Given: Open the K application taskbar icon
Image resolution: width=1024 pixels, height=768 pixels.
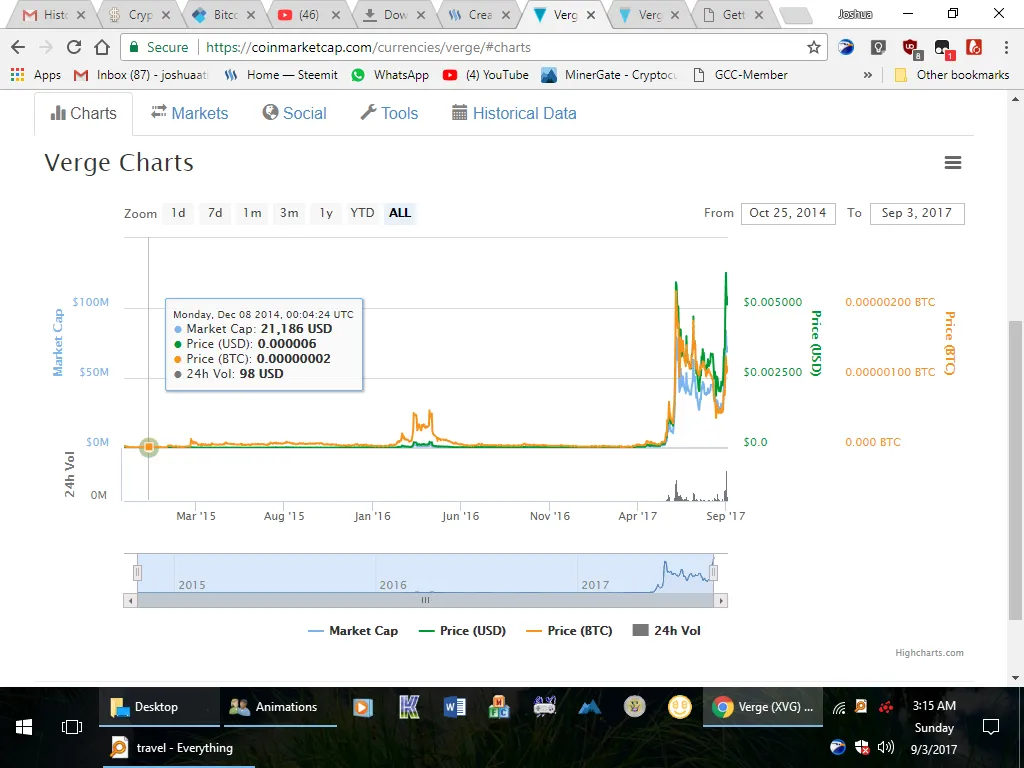Looking at the screenshot, I should [409, 707].
